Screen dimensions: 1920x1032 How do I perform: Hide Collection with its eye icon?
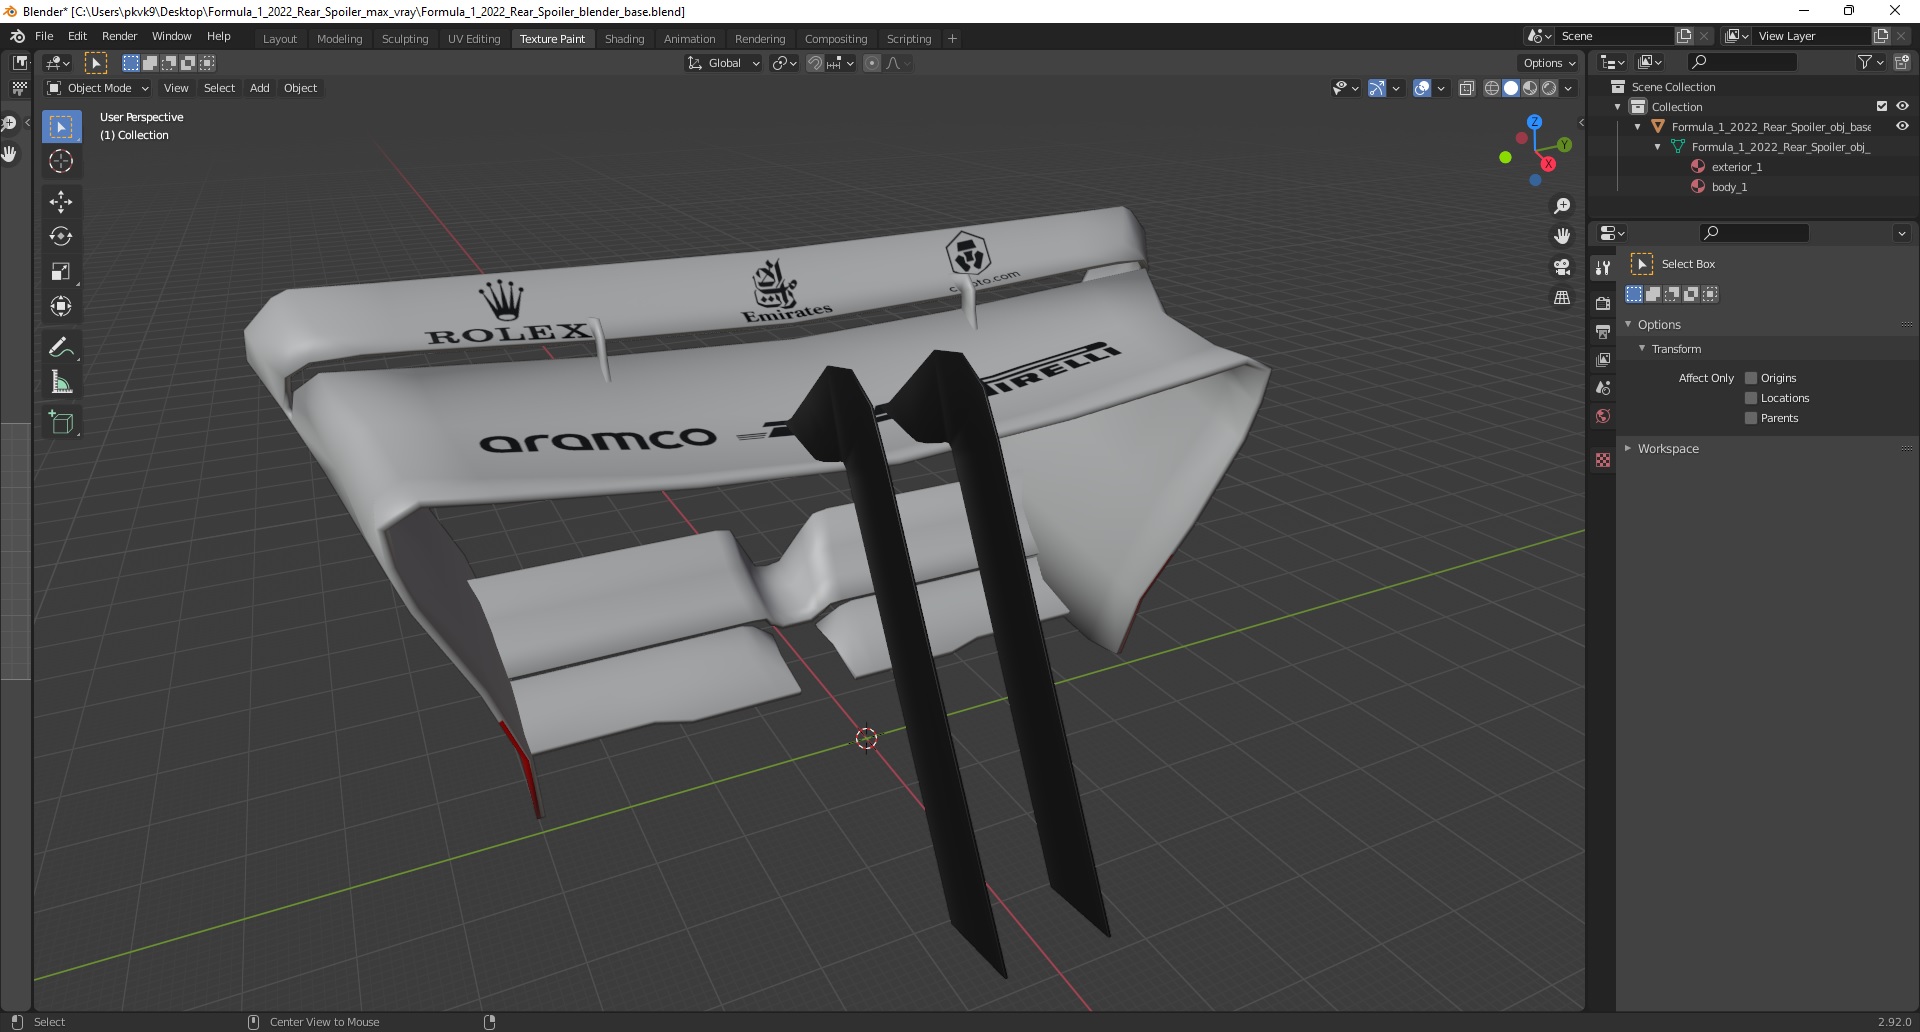[x=1902, y=106]
